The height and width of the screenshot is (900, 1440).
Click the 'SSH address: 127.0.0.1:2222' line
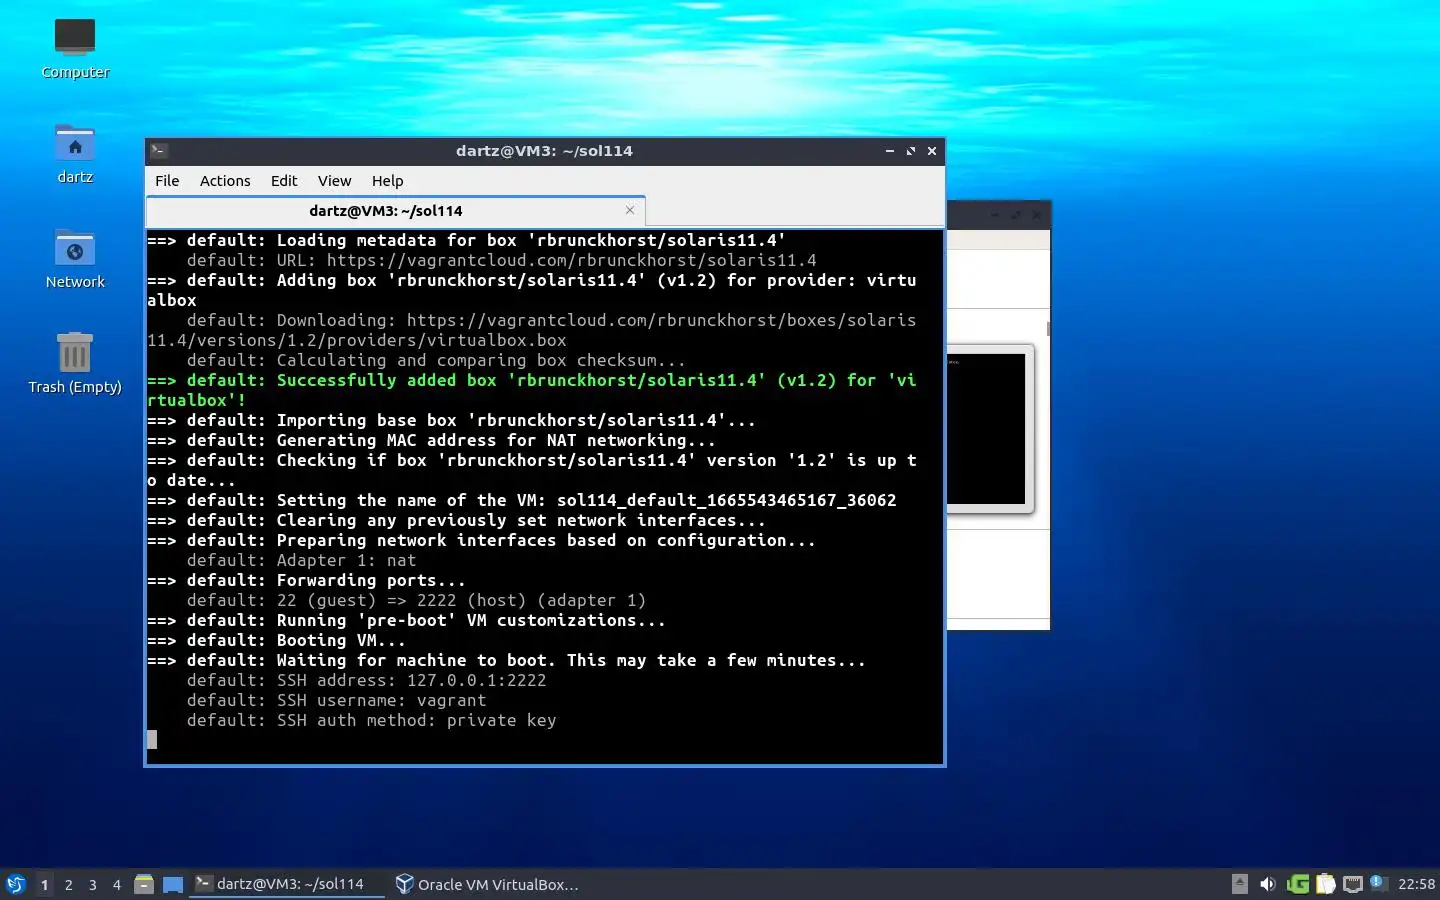point(366,680)
